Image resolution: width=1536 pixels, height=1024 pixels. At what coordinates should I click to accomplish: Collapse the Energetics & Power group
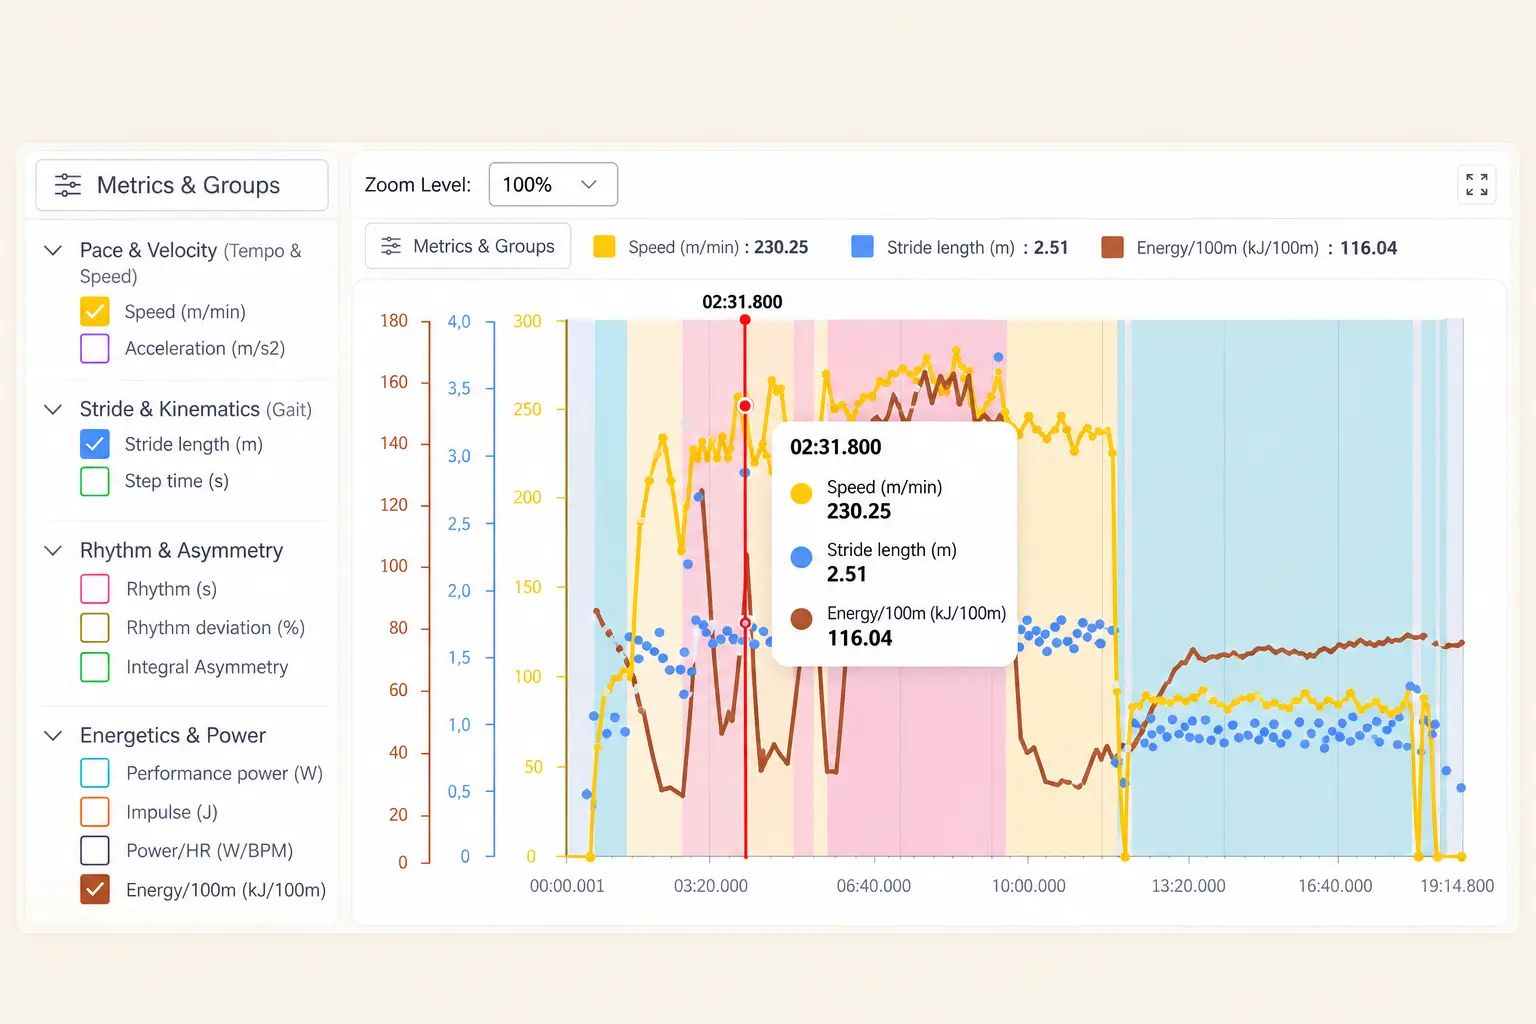[x=53, y=735]
